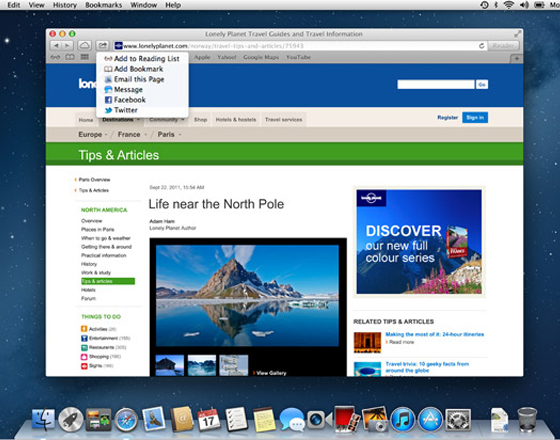This screenshot has height=440, width=560.
Task: Choose Add to Reading List
Action: click(142, 59)
